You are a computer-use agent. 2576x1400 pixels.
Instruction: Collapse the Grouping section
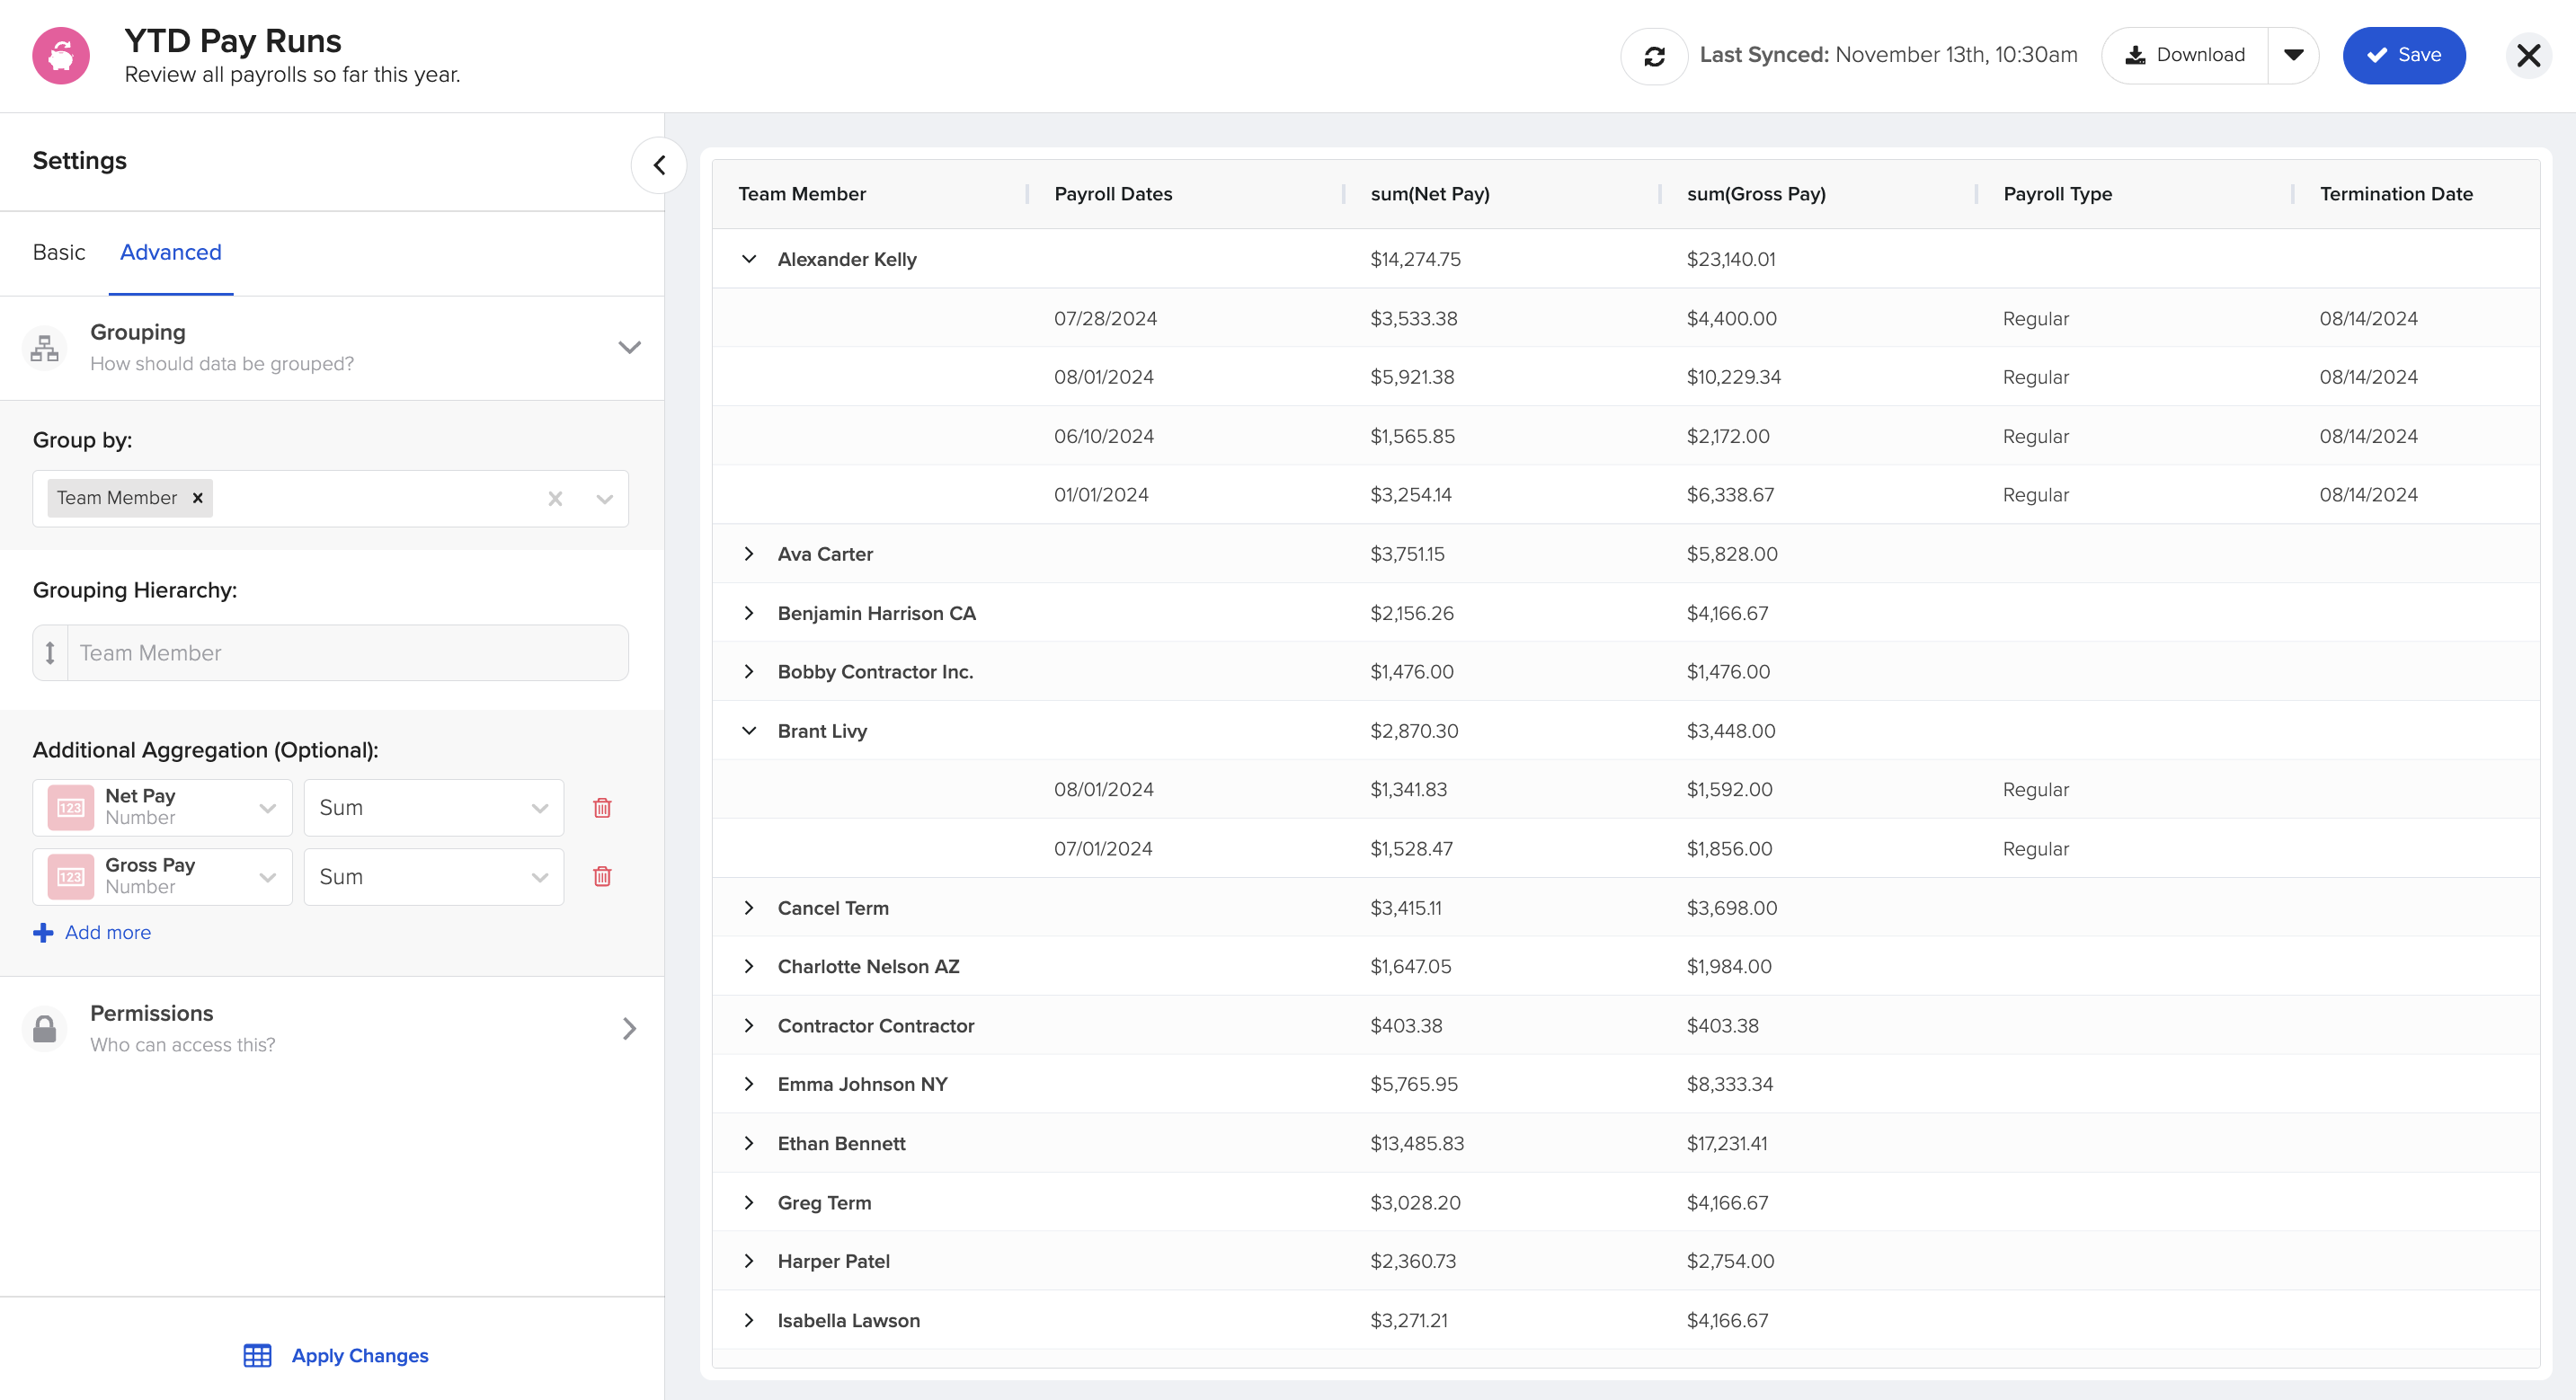629,348
